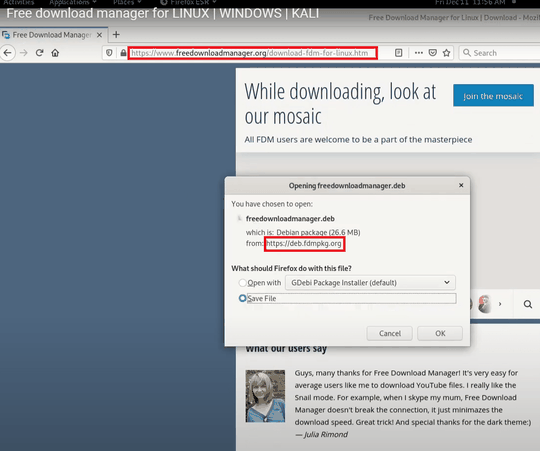Select the Open with radio button
Image resolution: width=540 pixels, height=451 pixels.
tap(242, 283)
